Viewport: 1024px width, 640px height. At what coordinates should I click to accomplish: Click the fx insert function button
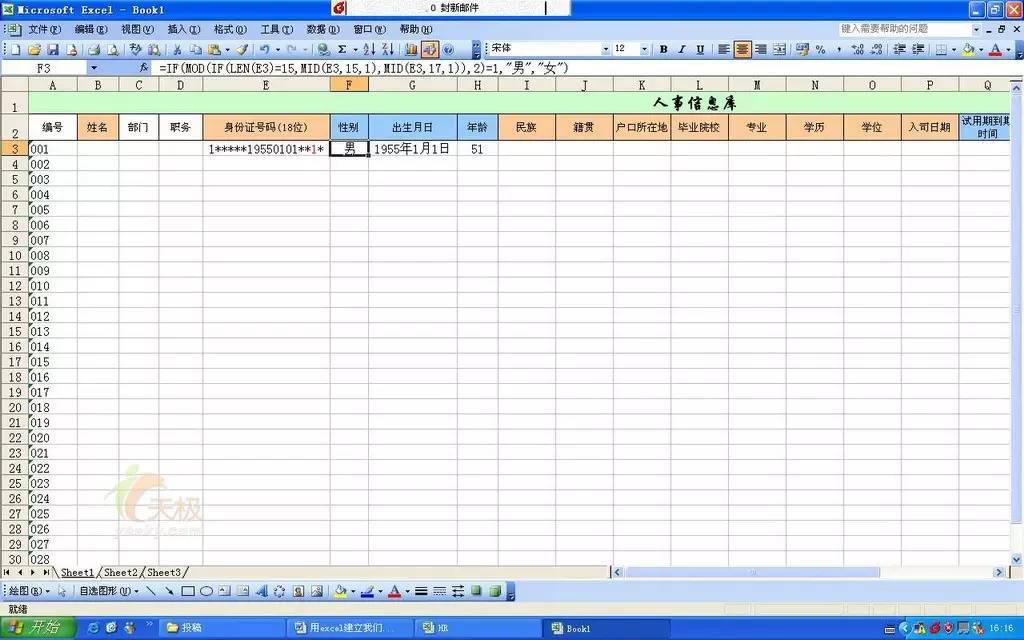tap(144, 67)
